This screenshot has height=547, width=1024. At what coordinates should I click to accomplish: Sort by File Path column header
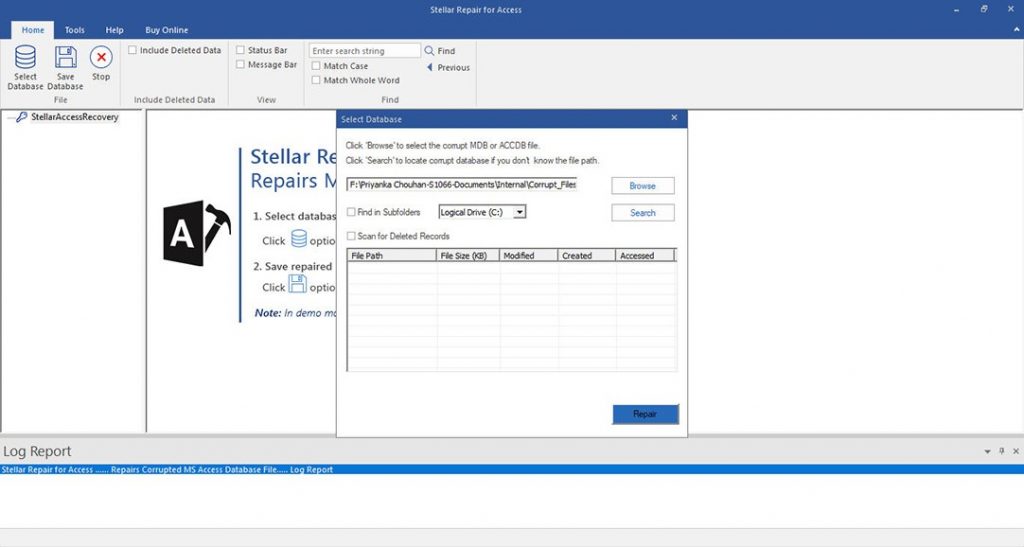391,255
